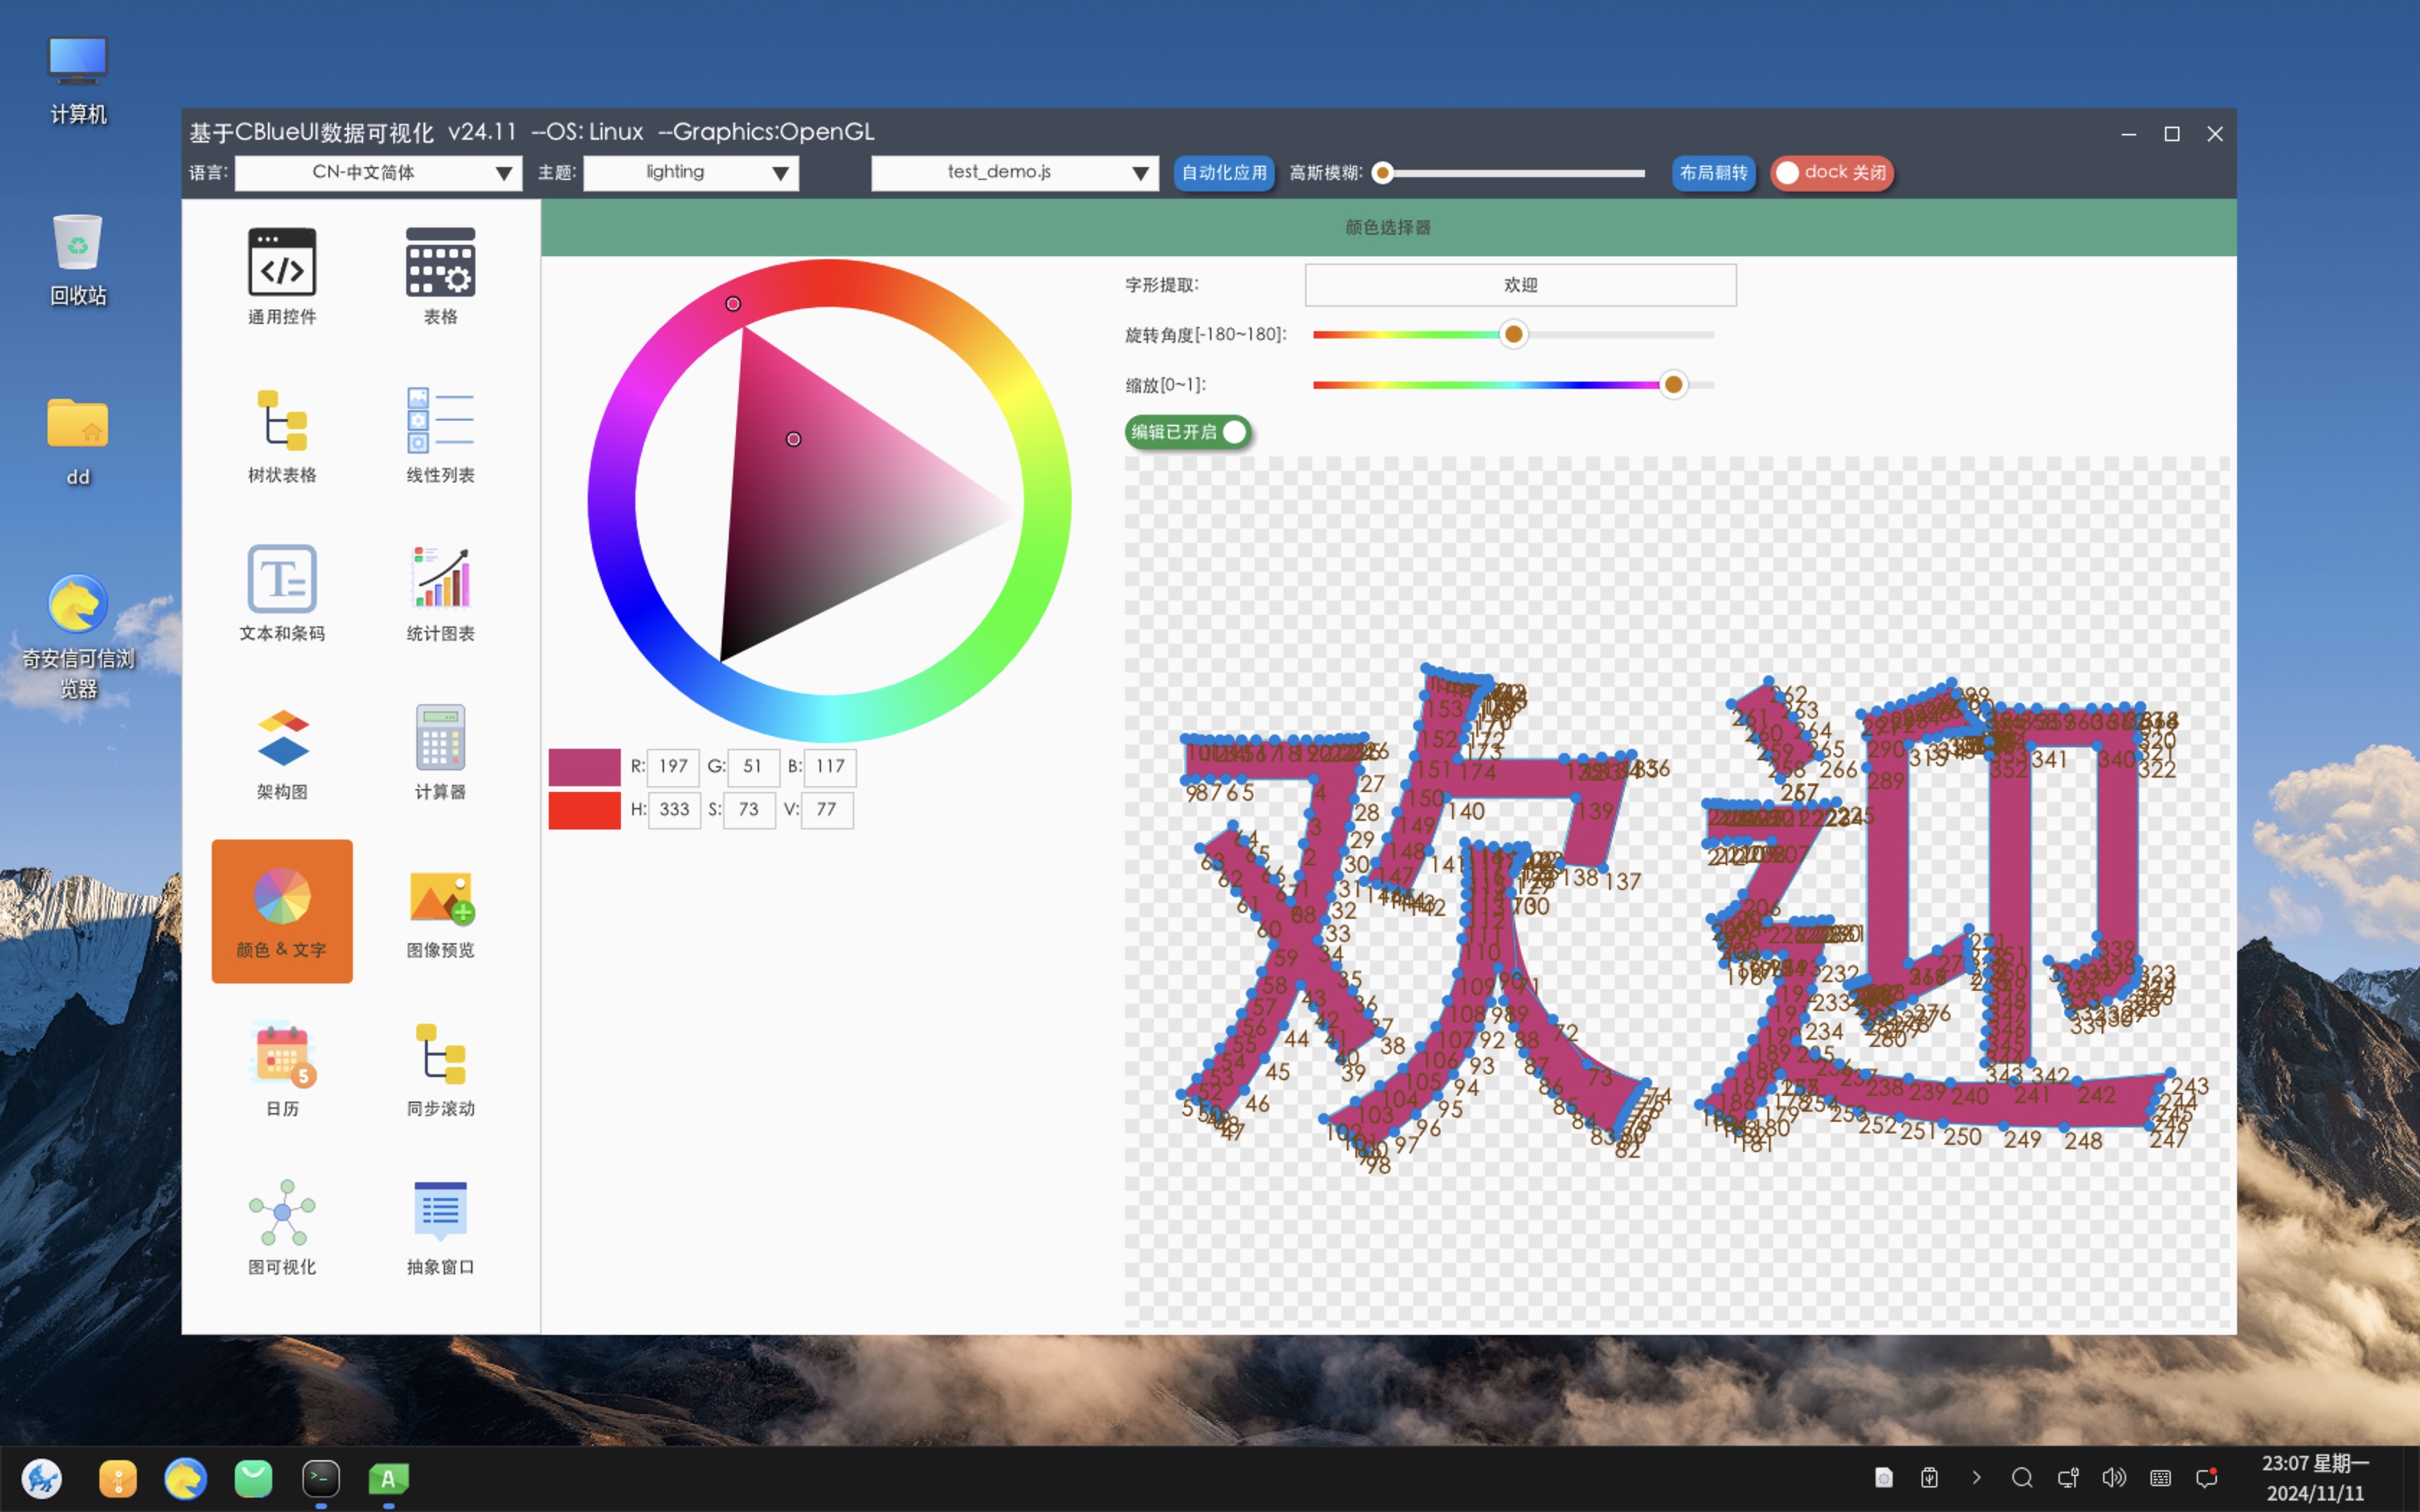The image size is (2420, 1512).
Task: Open the 线性列表 linear list item
Action: click(x=440, y=421)
